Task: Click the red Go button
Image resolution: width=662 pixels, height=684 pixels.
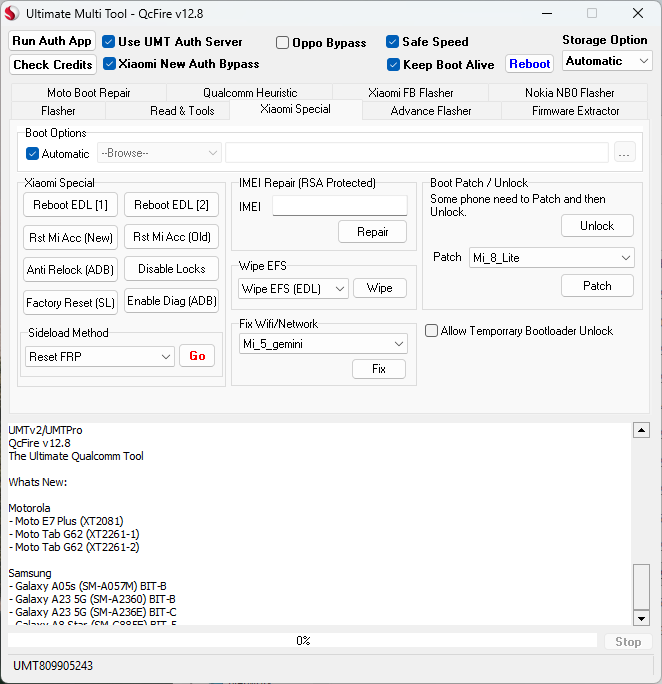Action: point(197,356)
